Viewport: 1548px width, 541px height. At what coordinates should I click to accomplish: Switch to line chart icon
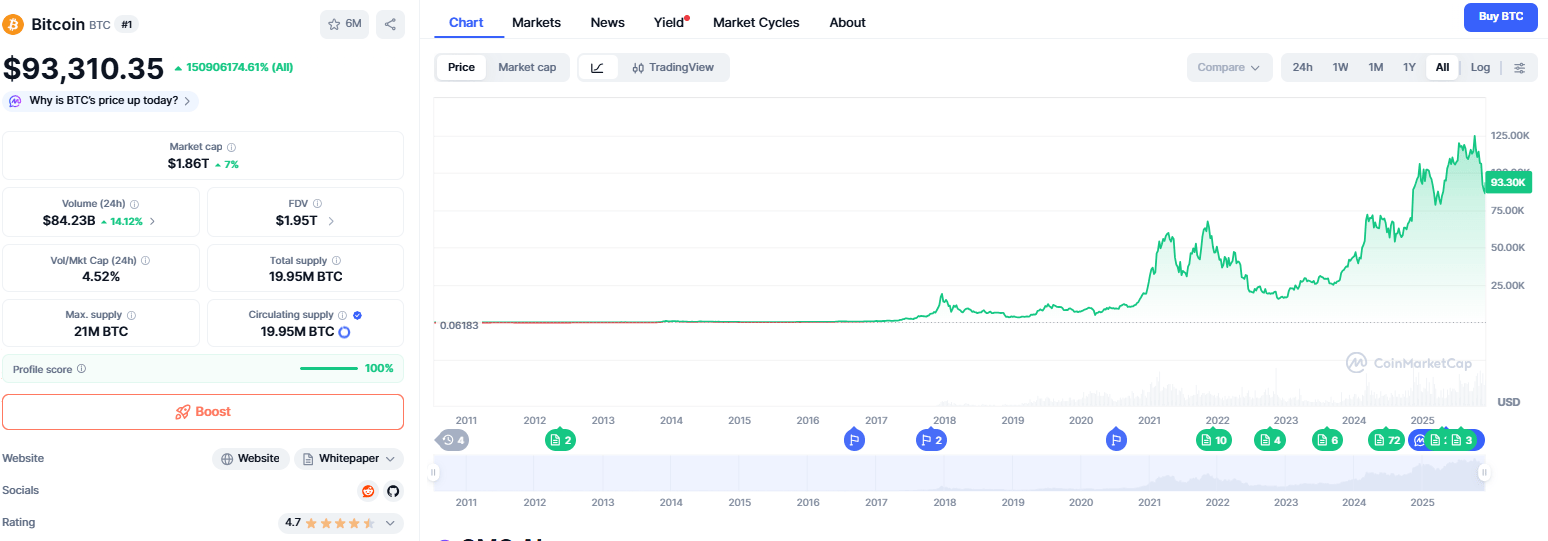coord(597,67)
